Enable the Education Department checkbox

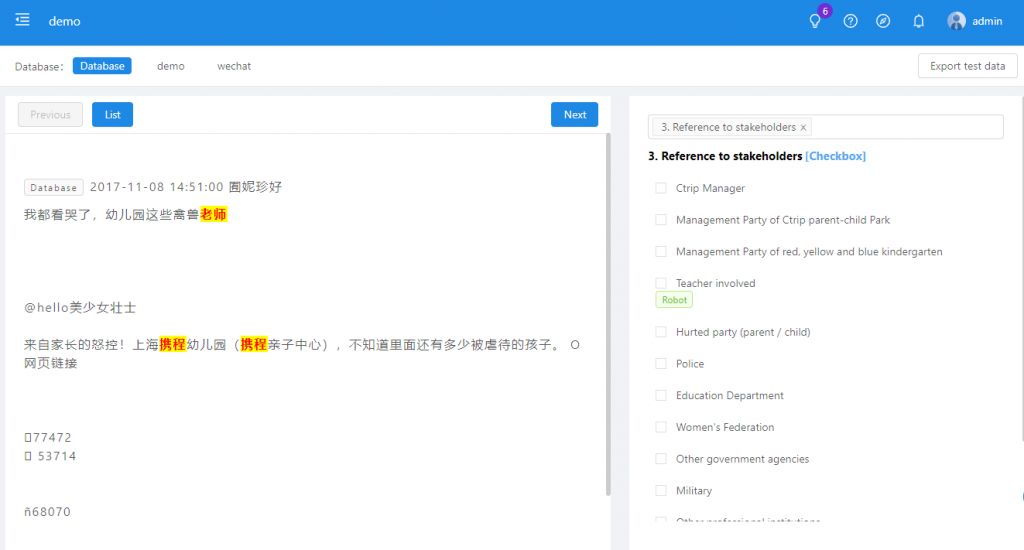[x=661, y=396]
